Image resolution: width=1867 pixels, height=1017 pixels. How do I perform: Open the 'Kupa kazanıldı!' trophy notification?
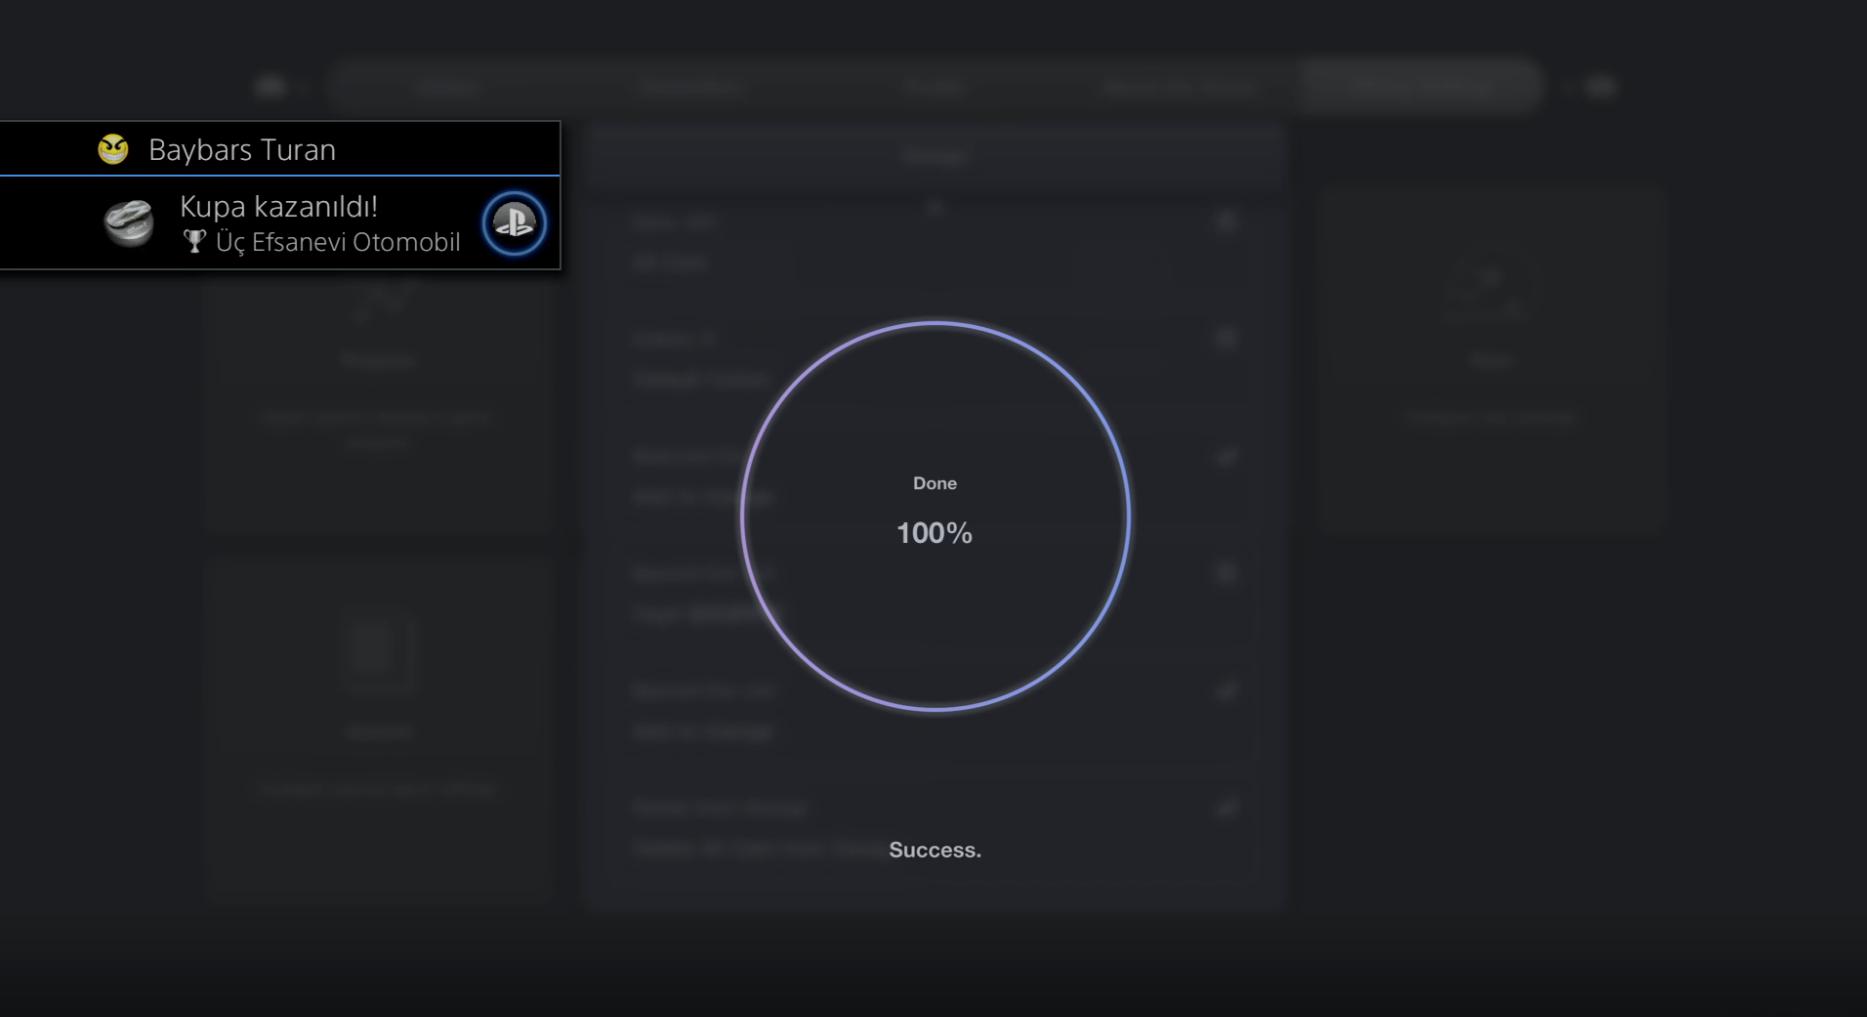pyautogui.click(x=278, y=207)
